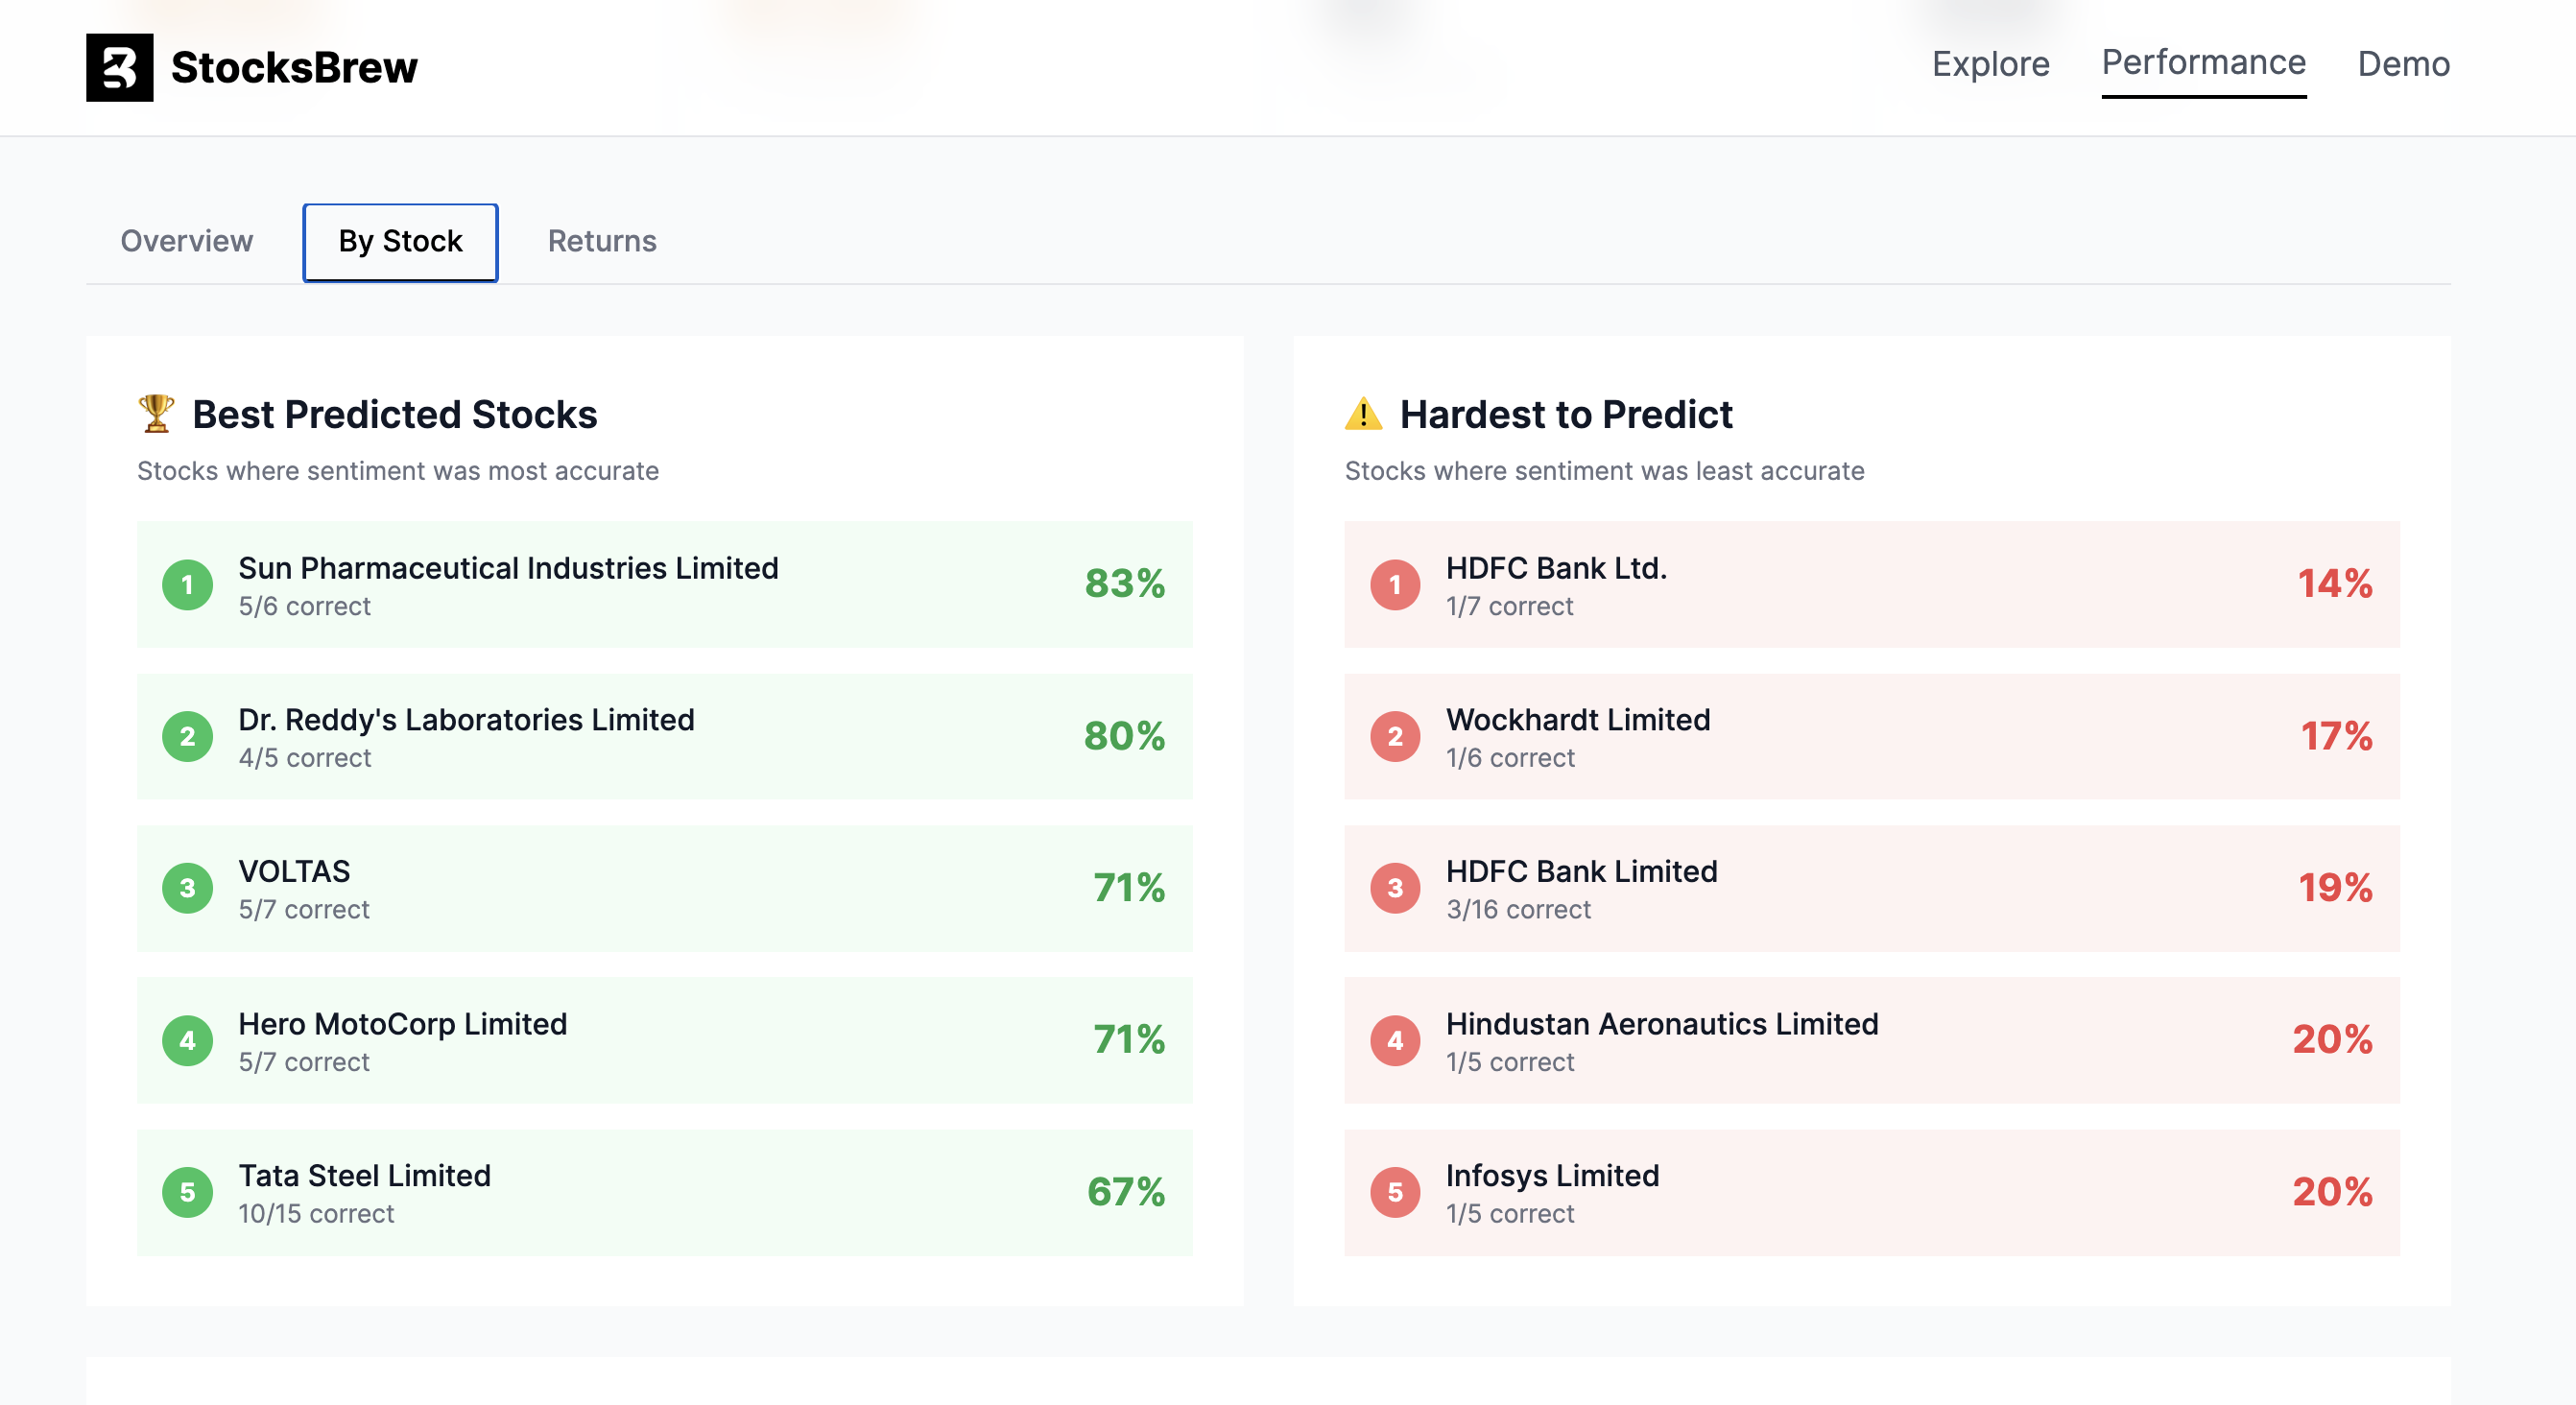Go to the Explore page
Viewport: 2576px width, 1405px height.
click(1990, 64)
